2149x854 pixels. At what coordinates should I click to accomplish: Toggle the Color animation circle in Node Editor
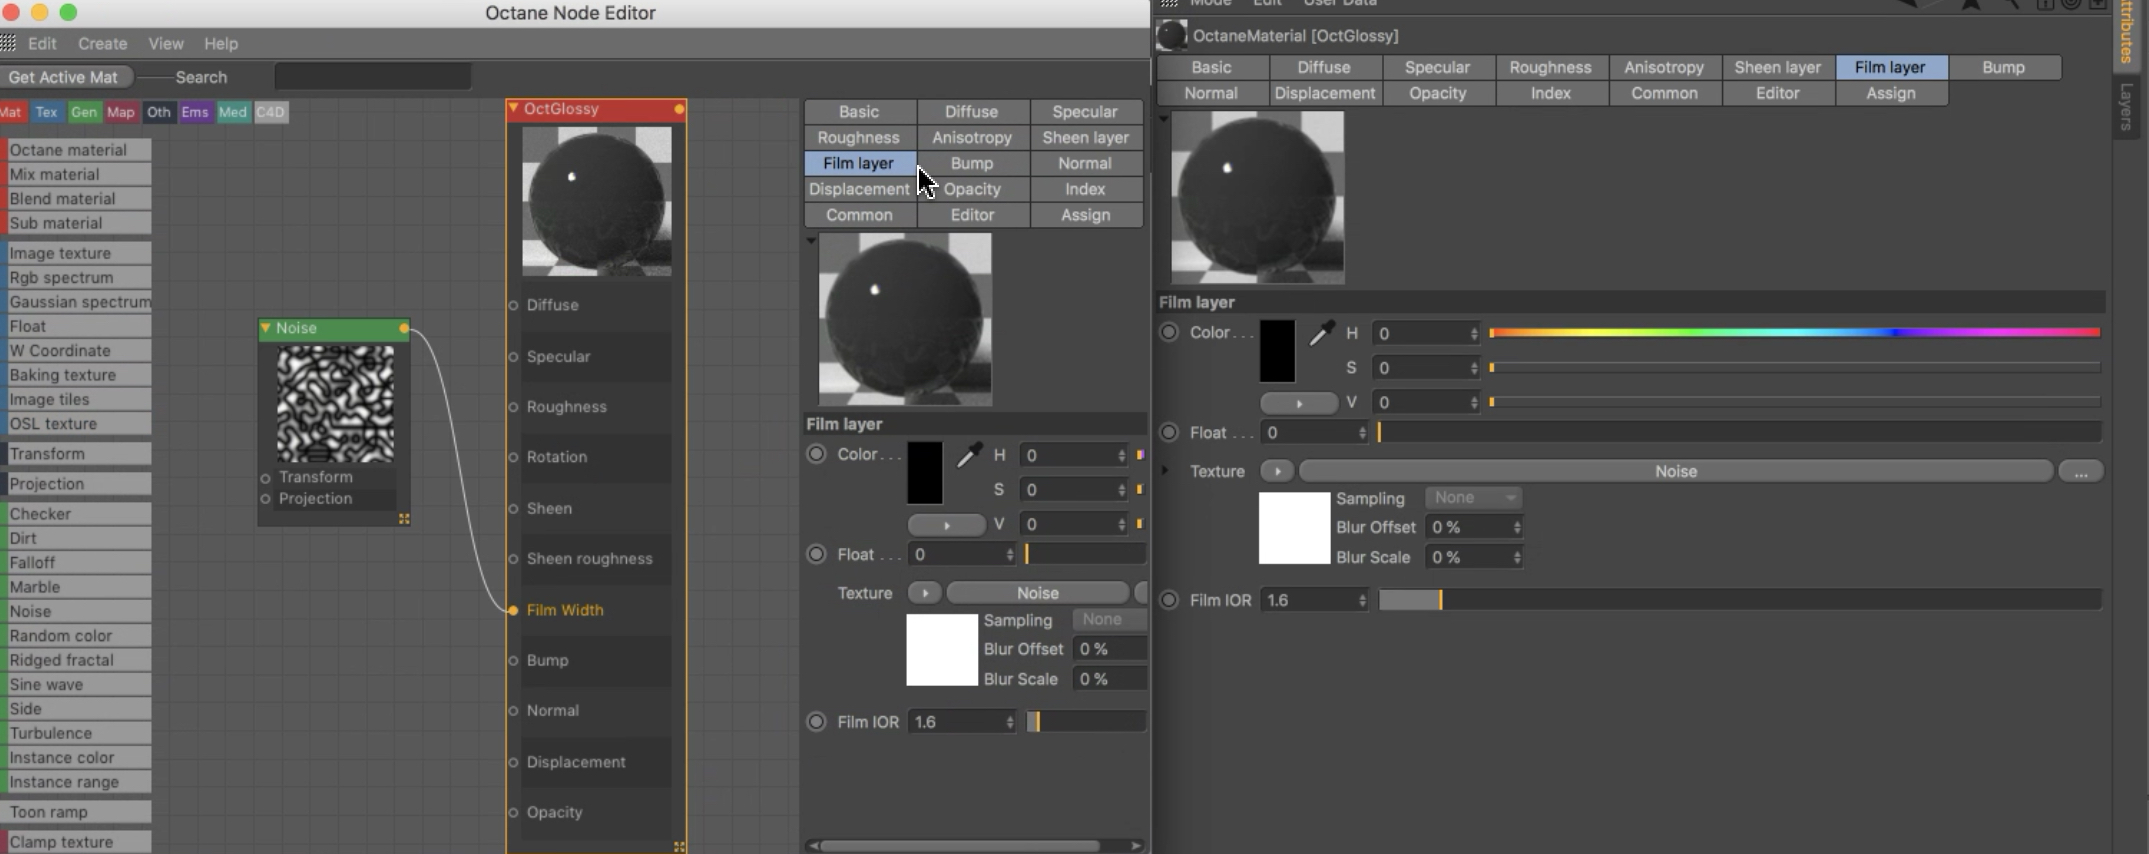(817, 455)
